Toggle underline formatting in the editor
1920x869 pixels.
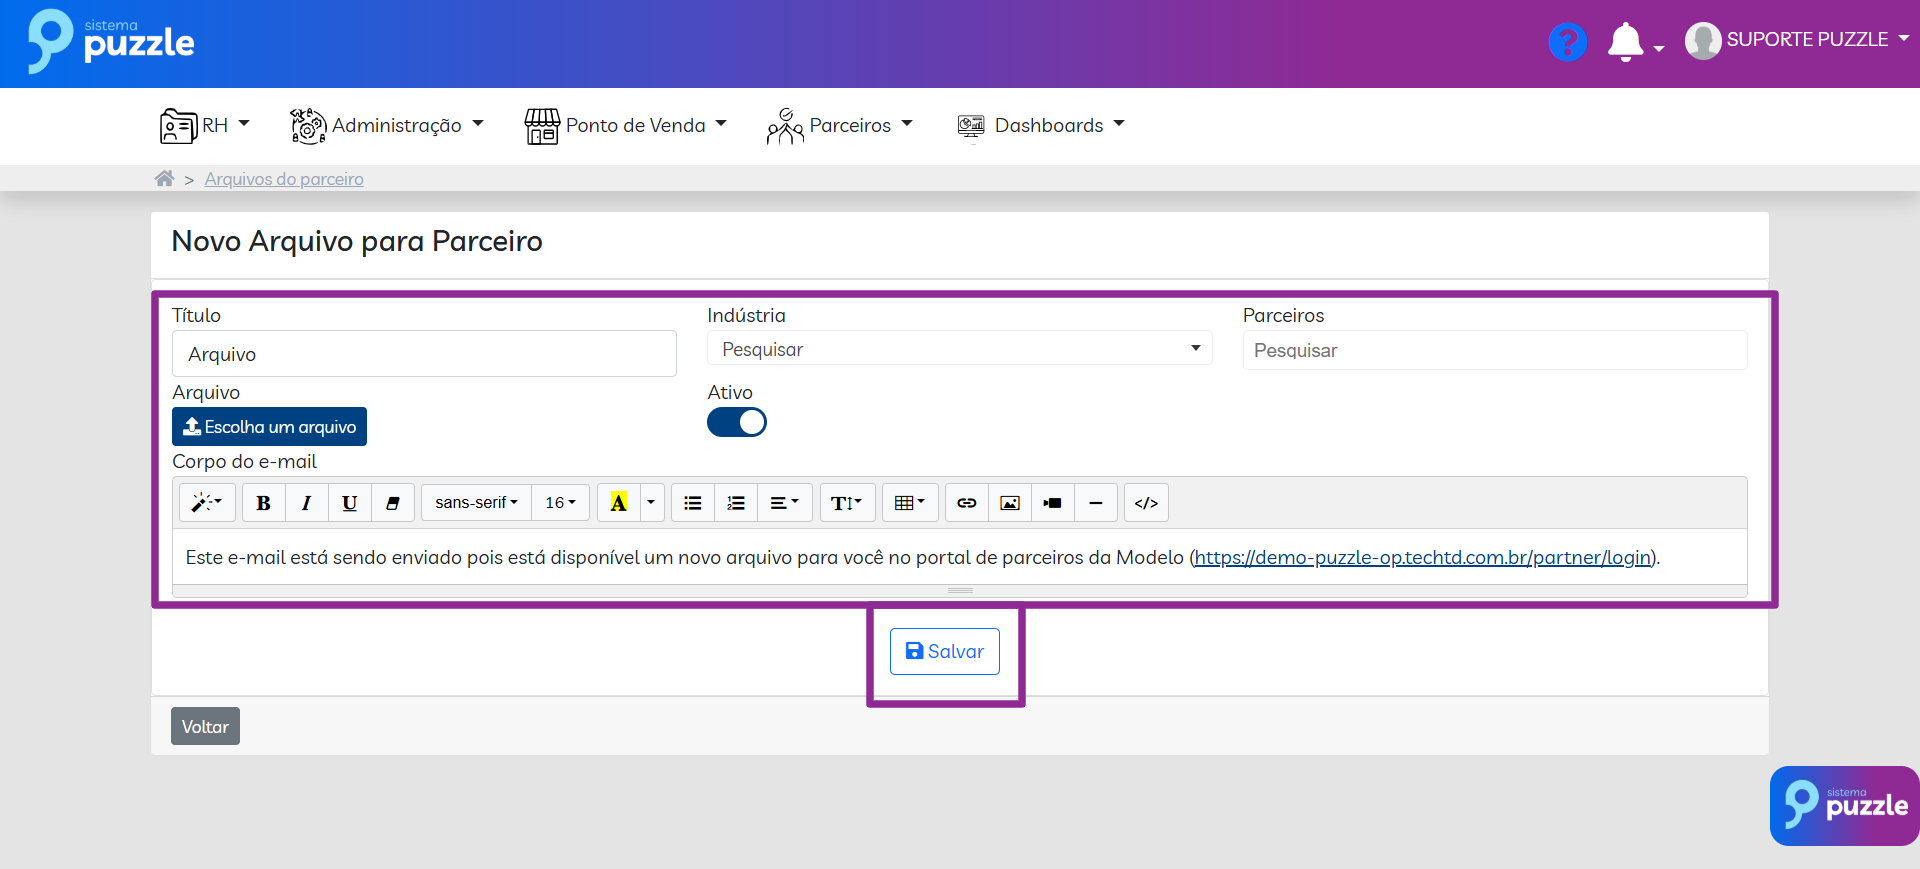click(349, 503)
